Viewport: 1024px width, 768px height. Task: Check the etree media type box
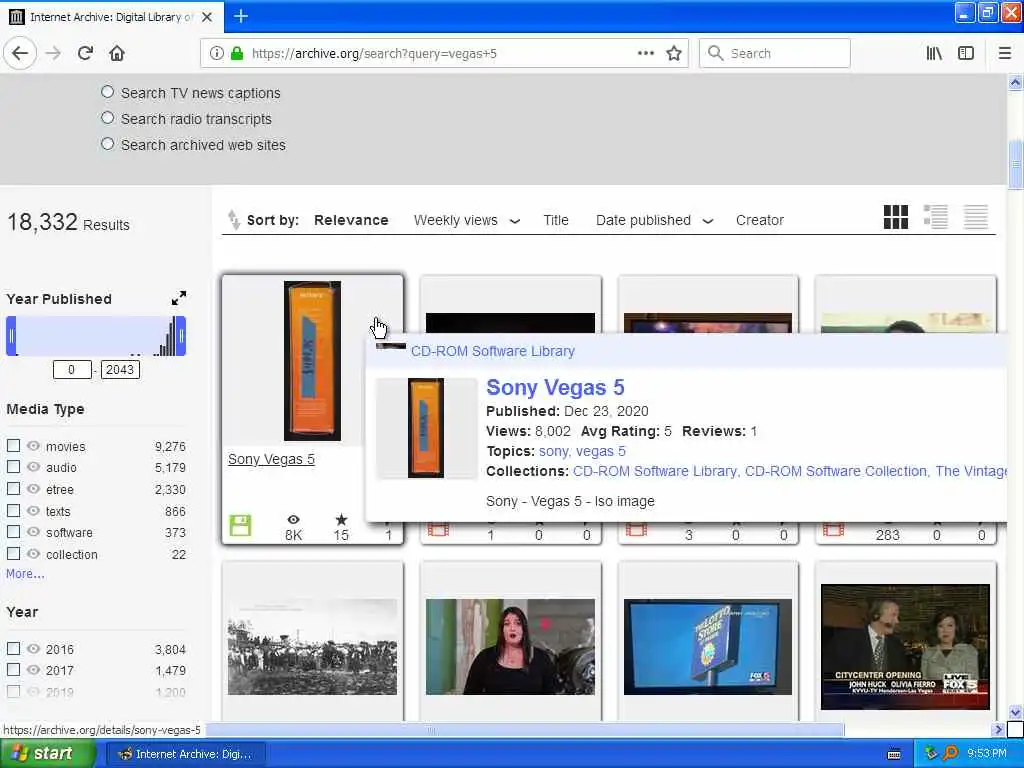(x=13, y=488)
